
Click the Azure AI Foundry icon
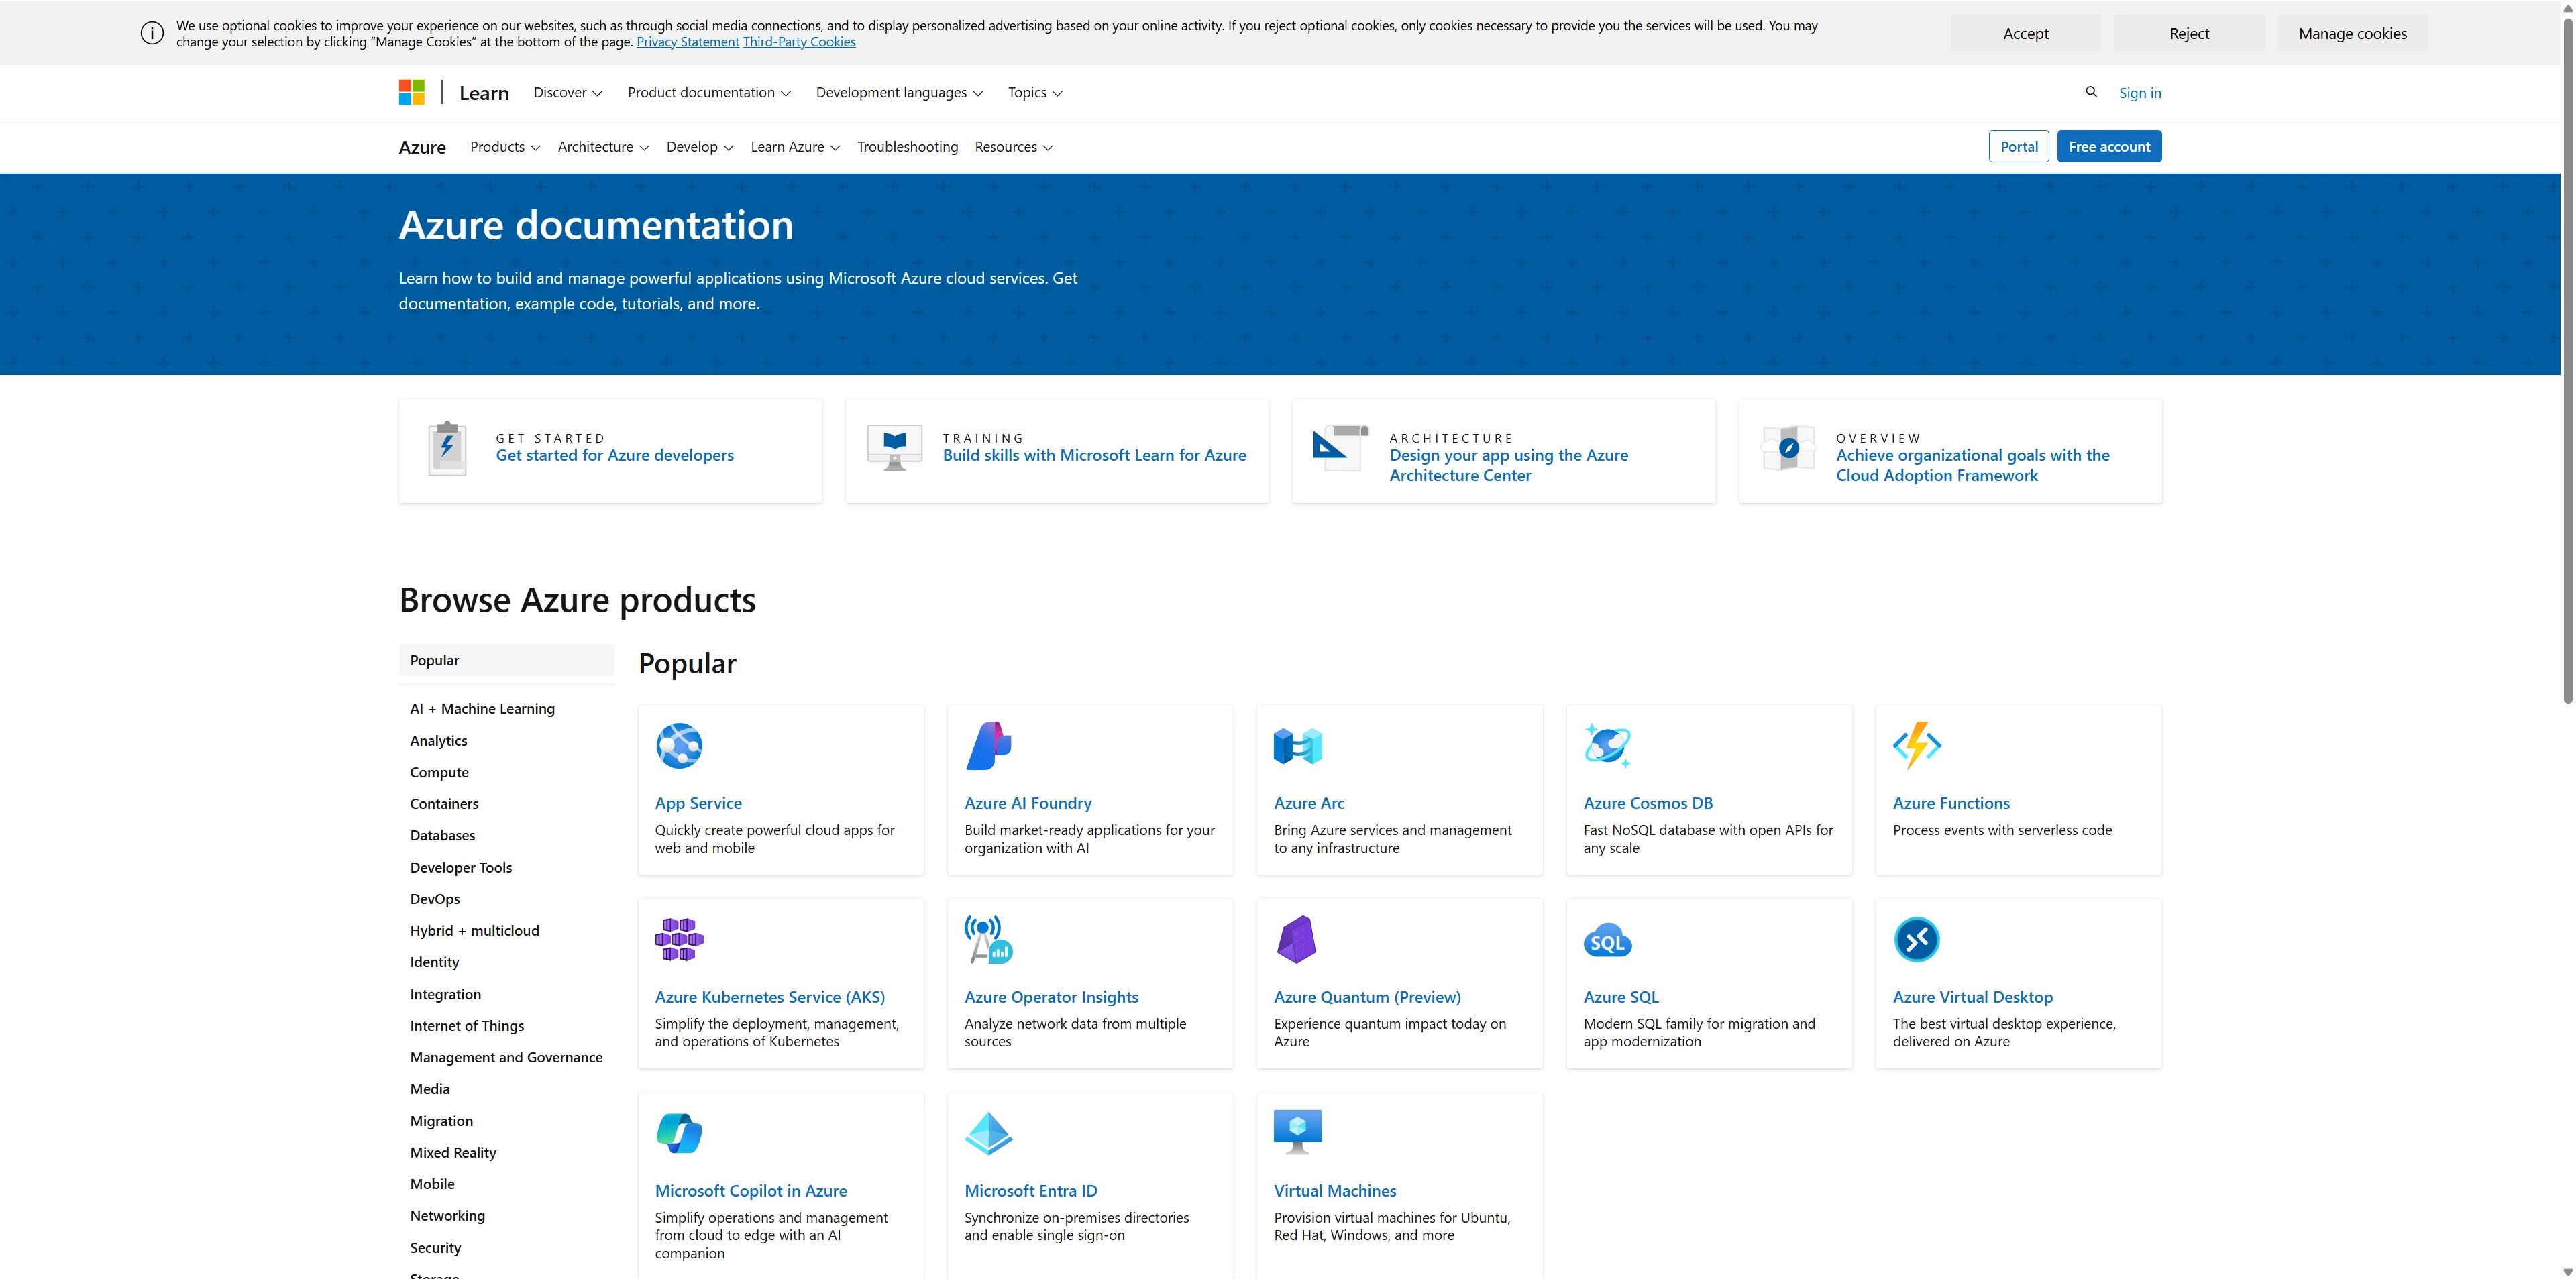tap(988, 745)
